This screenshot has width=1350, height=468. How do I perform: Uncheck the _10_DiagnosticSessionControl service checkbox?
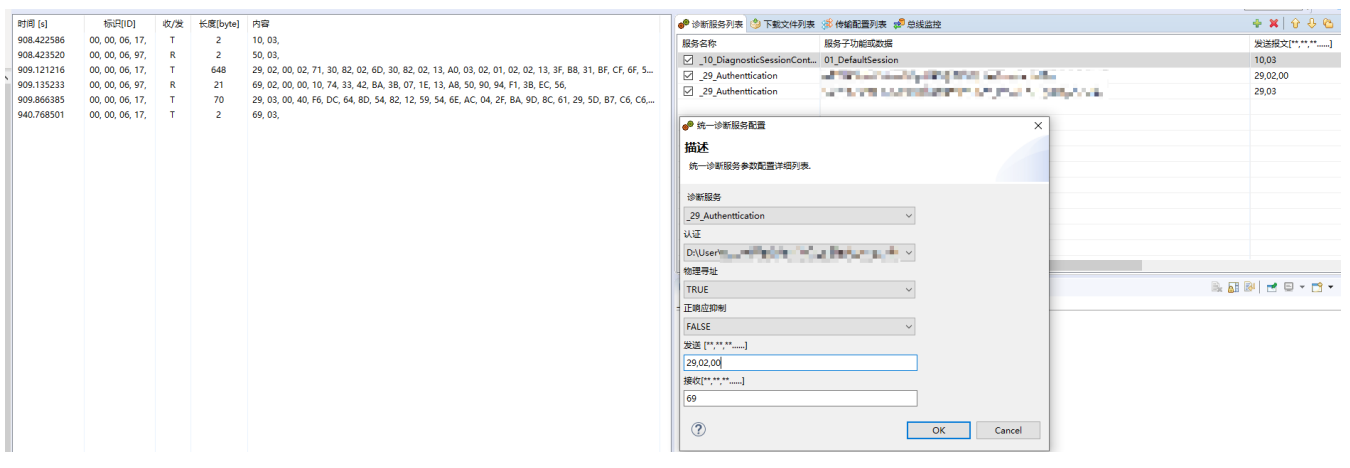pos(687,60)
